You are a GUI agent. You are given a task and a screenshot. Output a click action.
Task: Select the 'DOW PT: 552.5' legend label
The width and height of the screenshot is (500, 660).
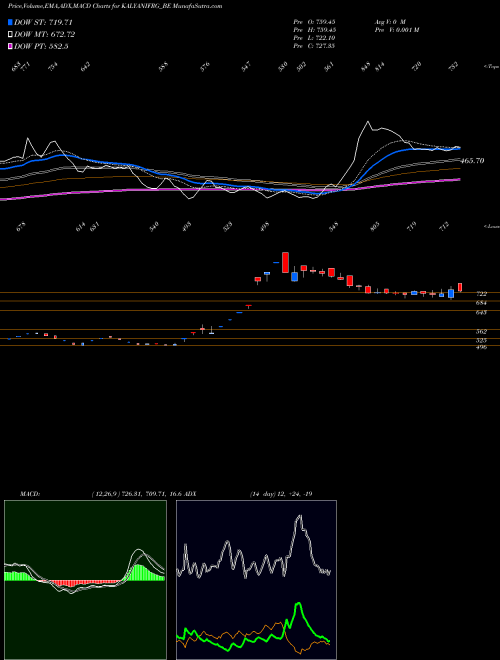point(41,46)
